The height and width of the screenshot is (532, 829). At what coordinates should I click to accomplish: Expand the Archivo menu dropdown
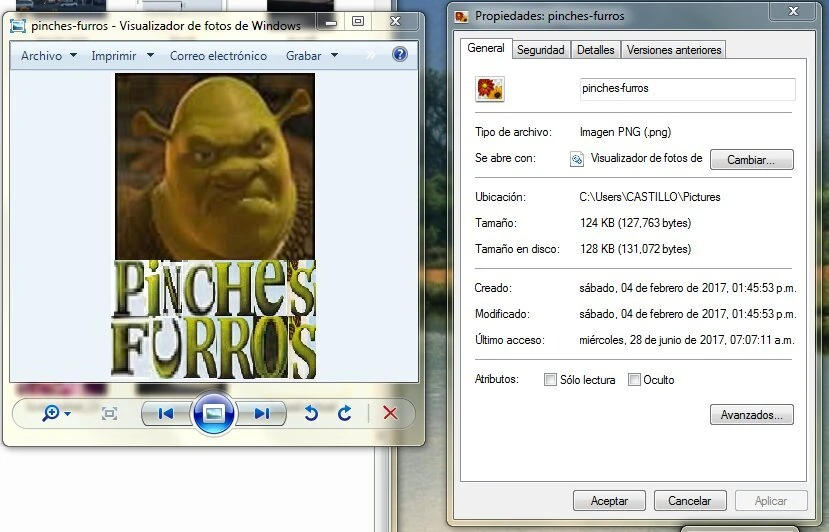48,56
